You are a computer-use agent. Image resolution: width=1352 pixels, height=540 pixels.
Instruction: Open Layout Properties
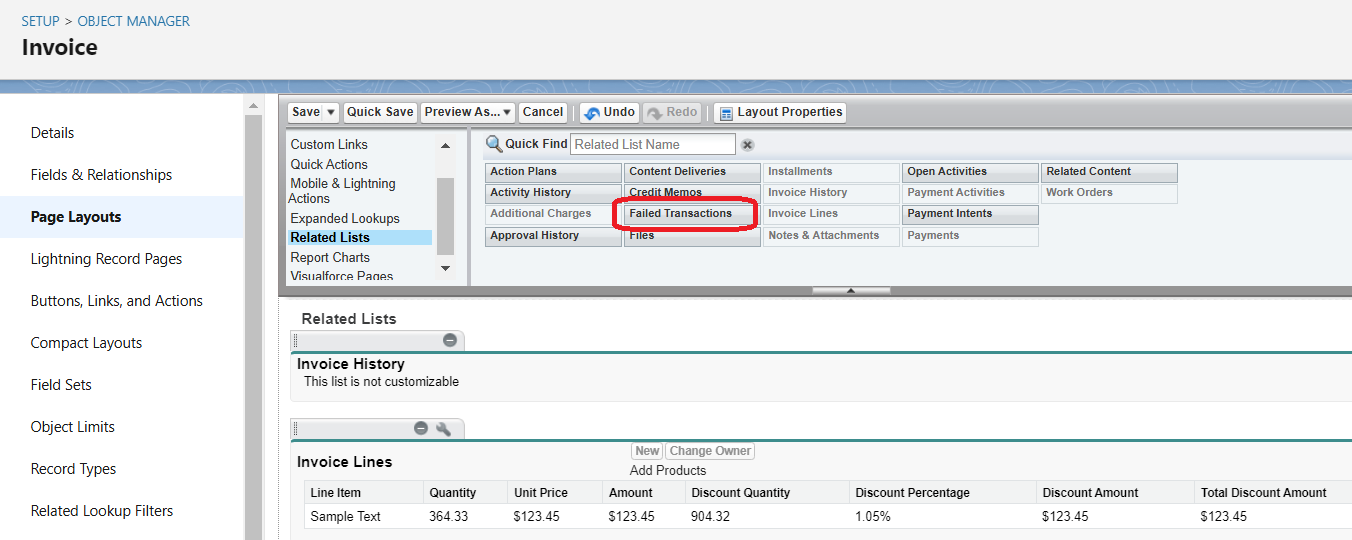781,112
